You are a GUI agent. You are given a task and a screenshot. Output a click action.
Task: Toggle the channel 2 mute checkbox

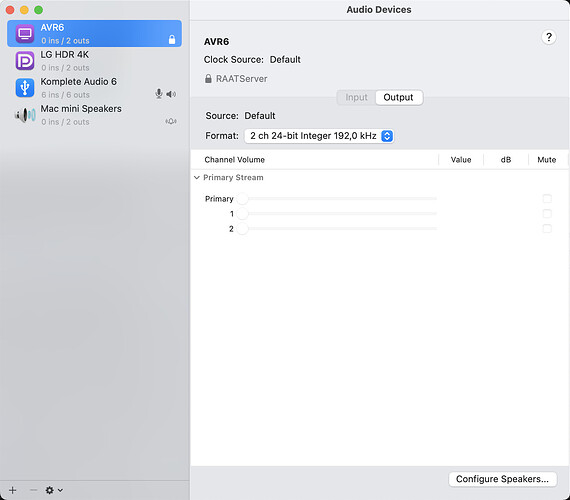click(x=547, y=228)
